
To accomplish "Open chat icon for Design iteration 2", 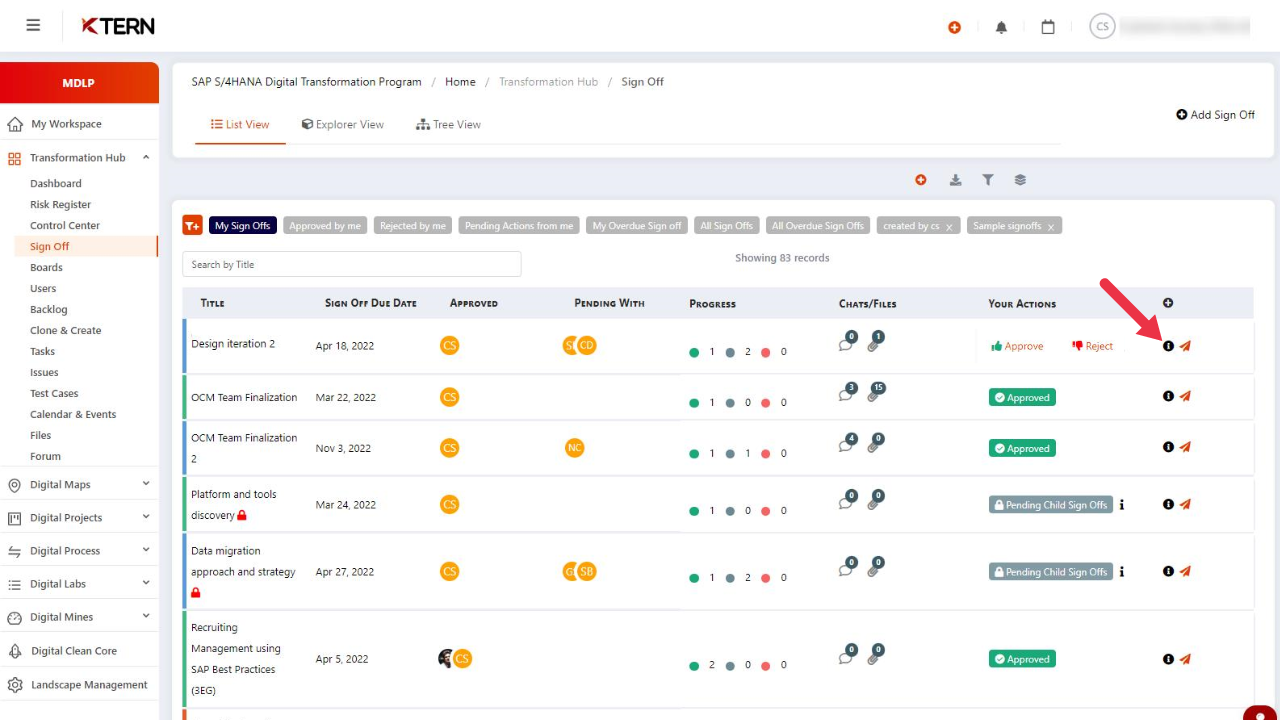I will click(847, 343).
